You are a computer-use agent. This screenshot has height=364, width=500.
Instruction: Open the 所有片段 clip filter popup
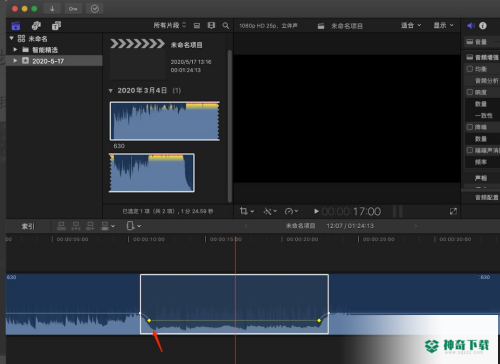[169, 25]
